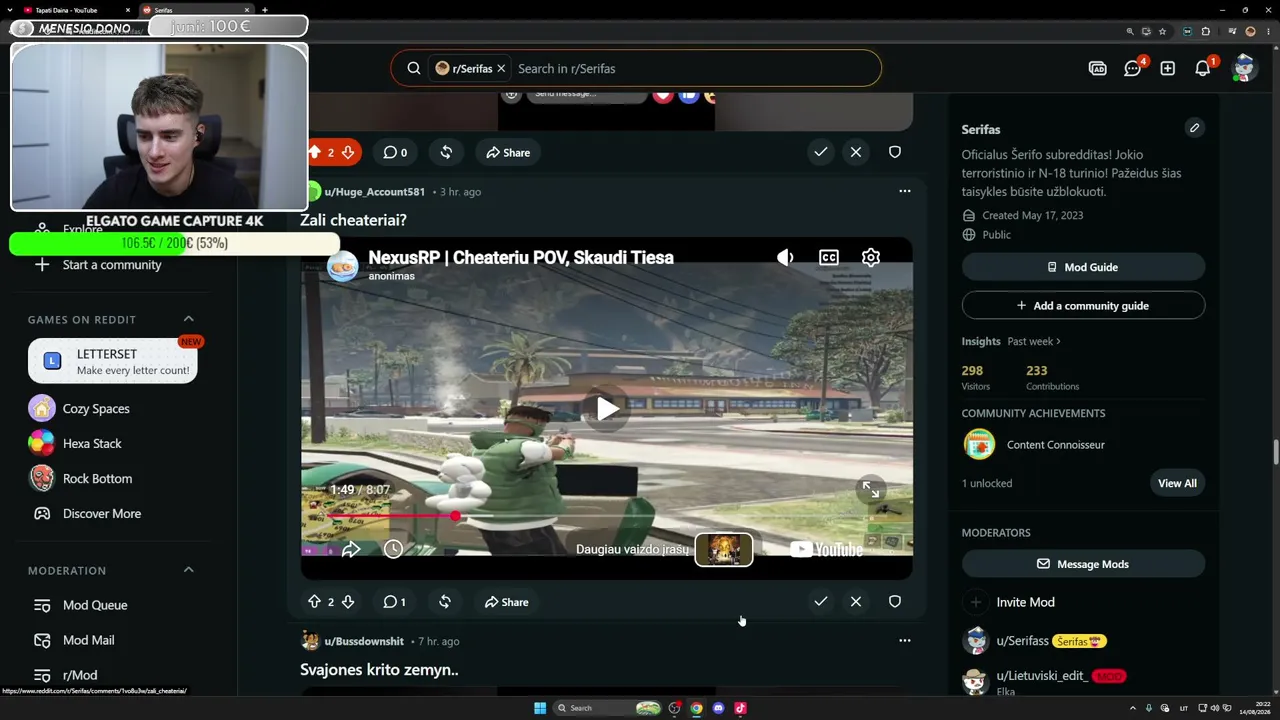Enter fullscreen on the embedded video
This screenshot has width=1280, height=720.
[871, 489]
